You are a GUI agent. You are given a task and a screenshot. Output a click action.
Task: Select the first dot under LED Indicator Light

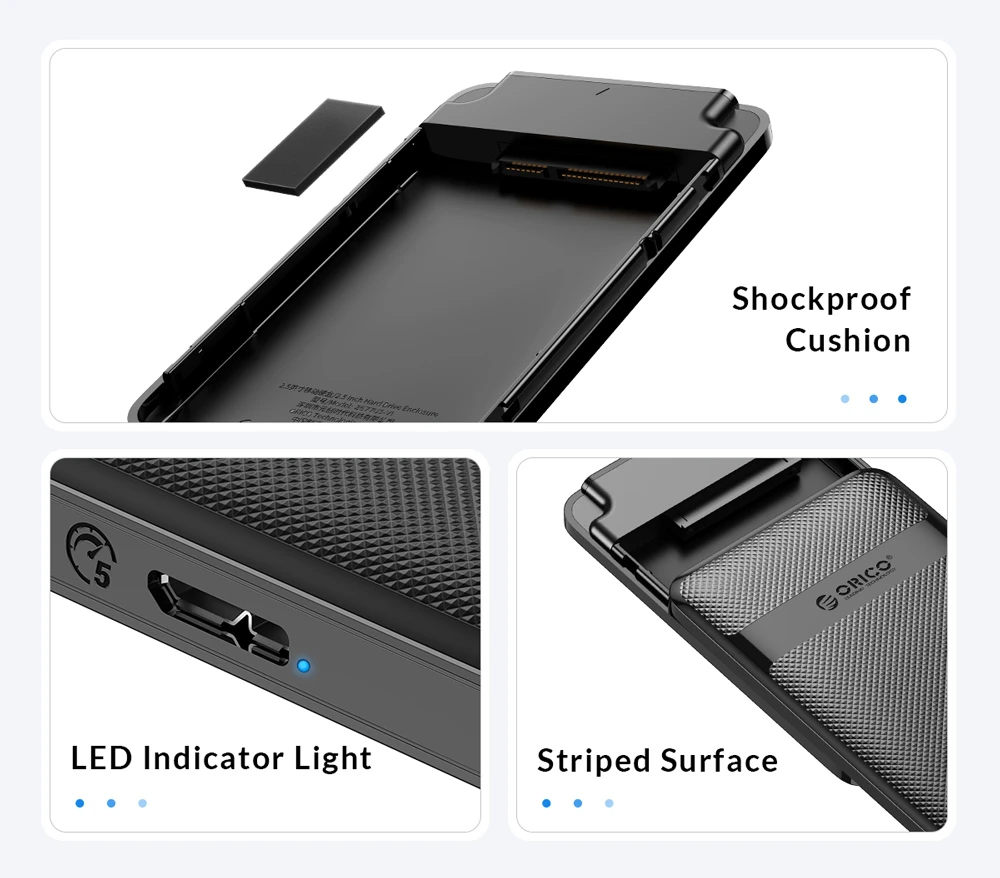click(x=80, y=803)
